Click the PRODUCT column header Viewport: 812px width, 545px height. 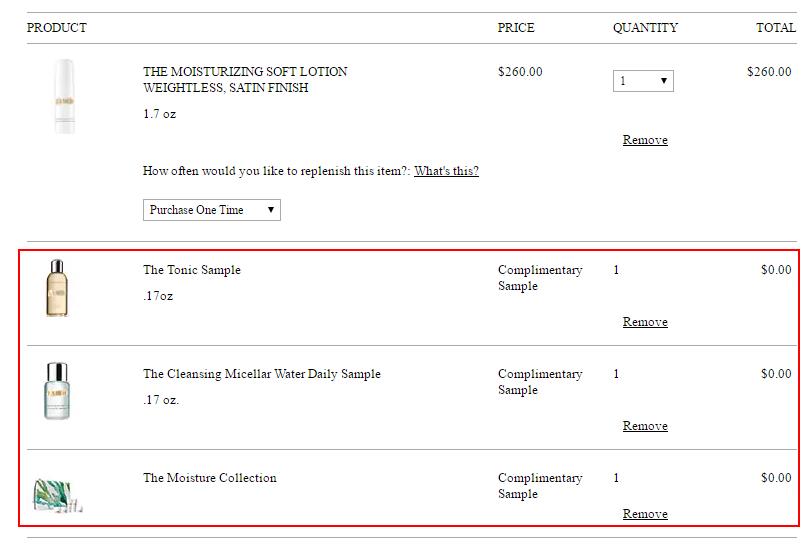tap(57, 27)
